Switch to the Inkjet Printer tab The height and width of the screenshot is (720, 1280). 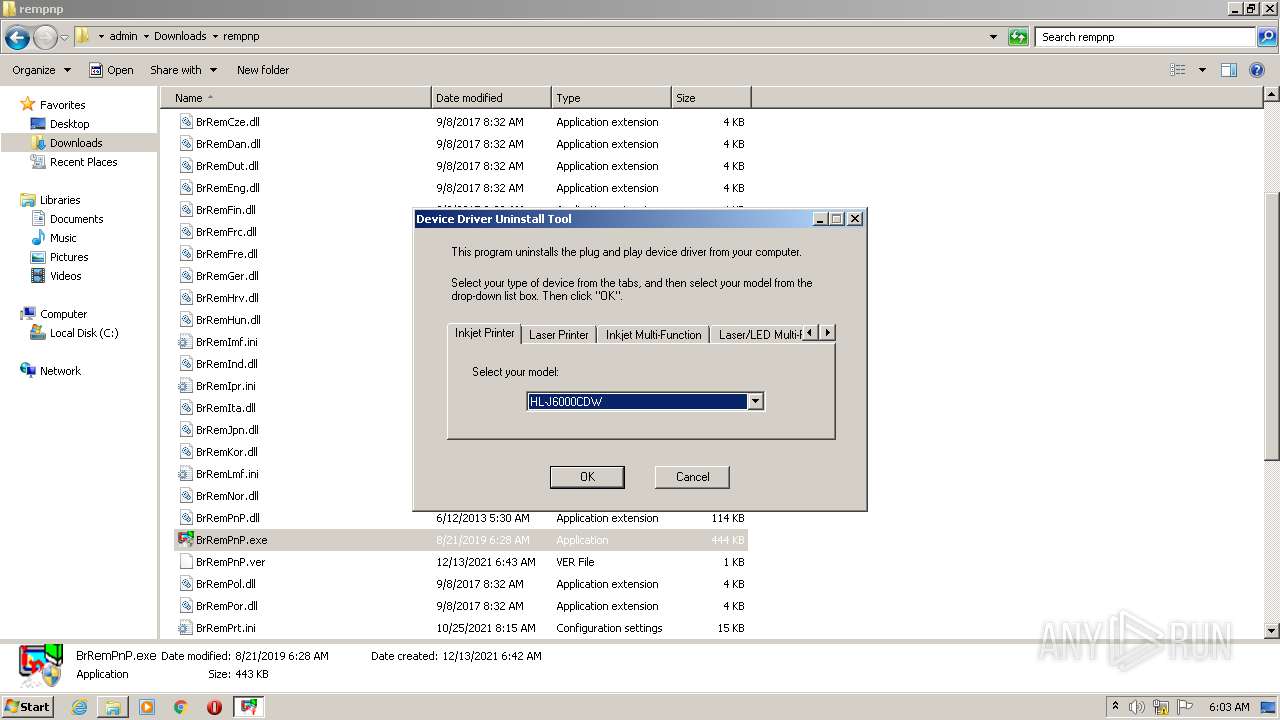[x=485, y=333]
